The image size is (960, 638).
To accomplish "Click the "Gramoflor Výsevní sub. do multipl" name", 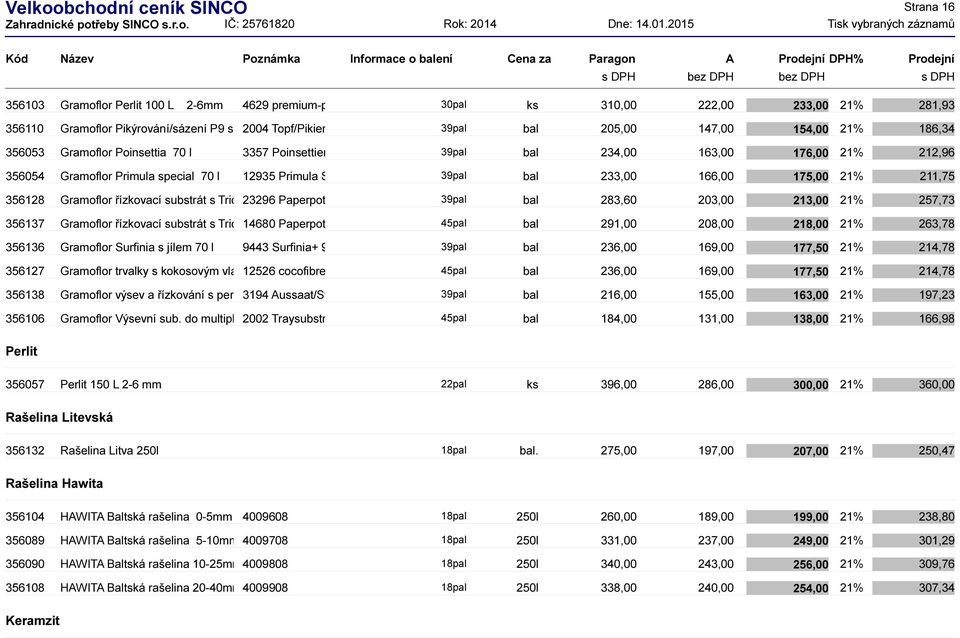I will point(147,318).
